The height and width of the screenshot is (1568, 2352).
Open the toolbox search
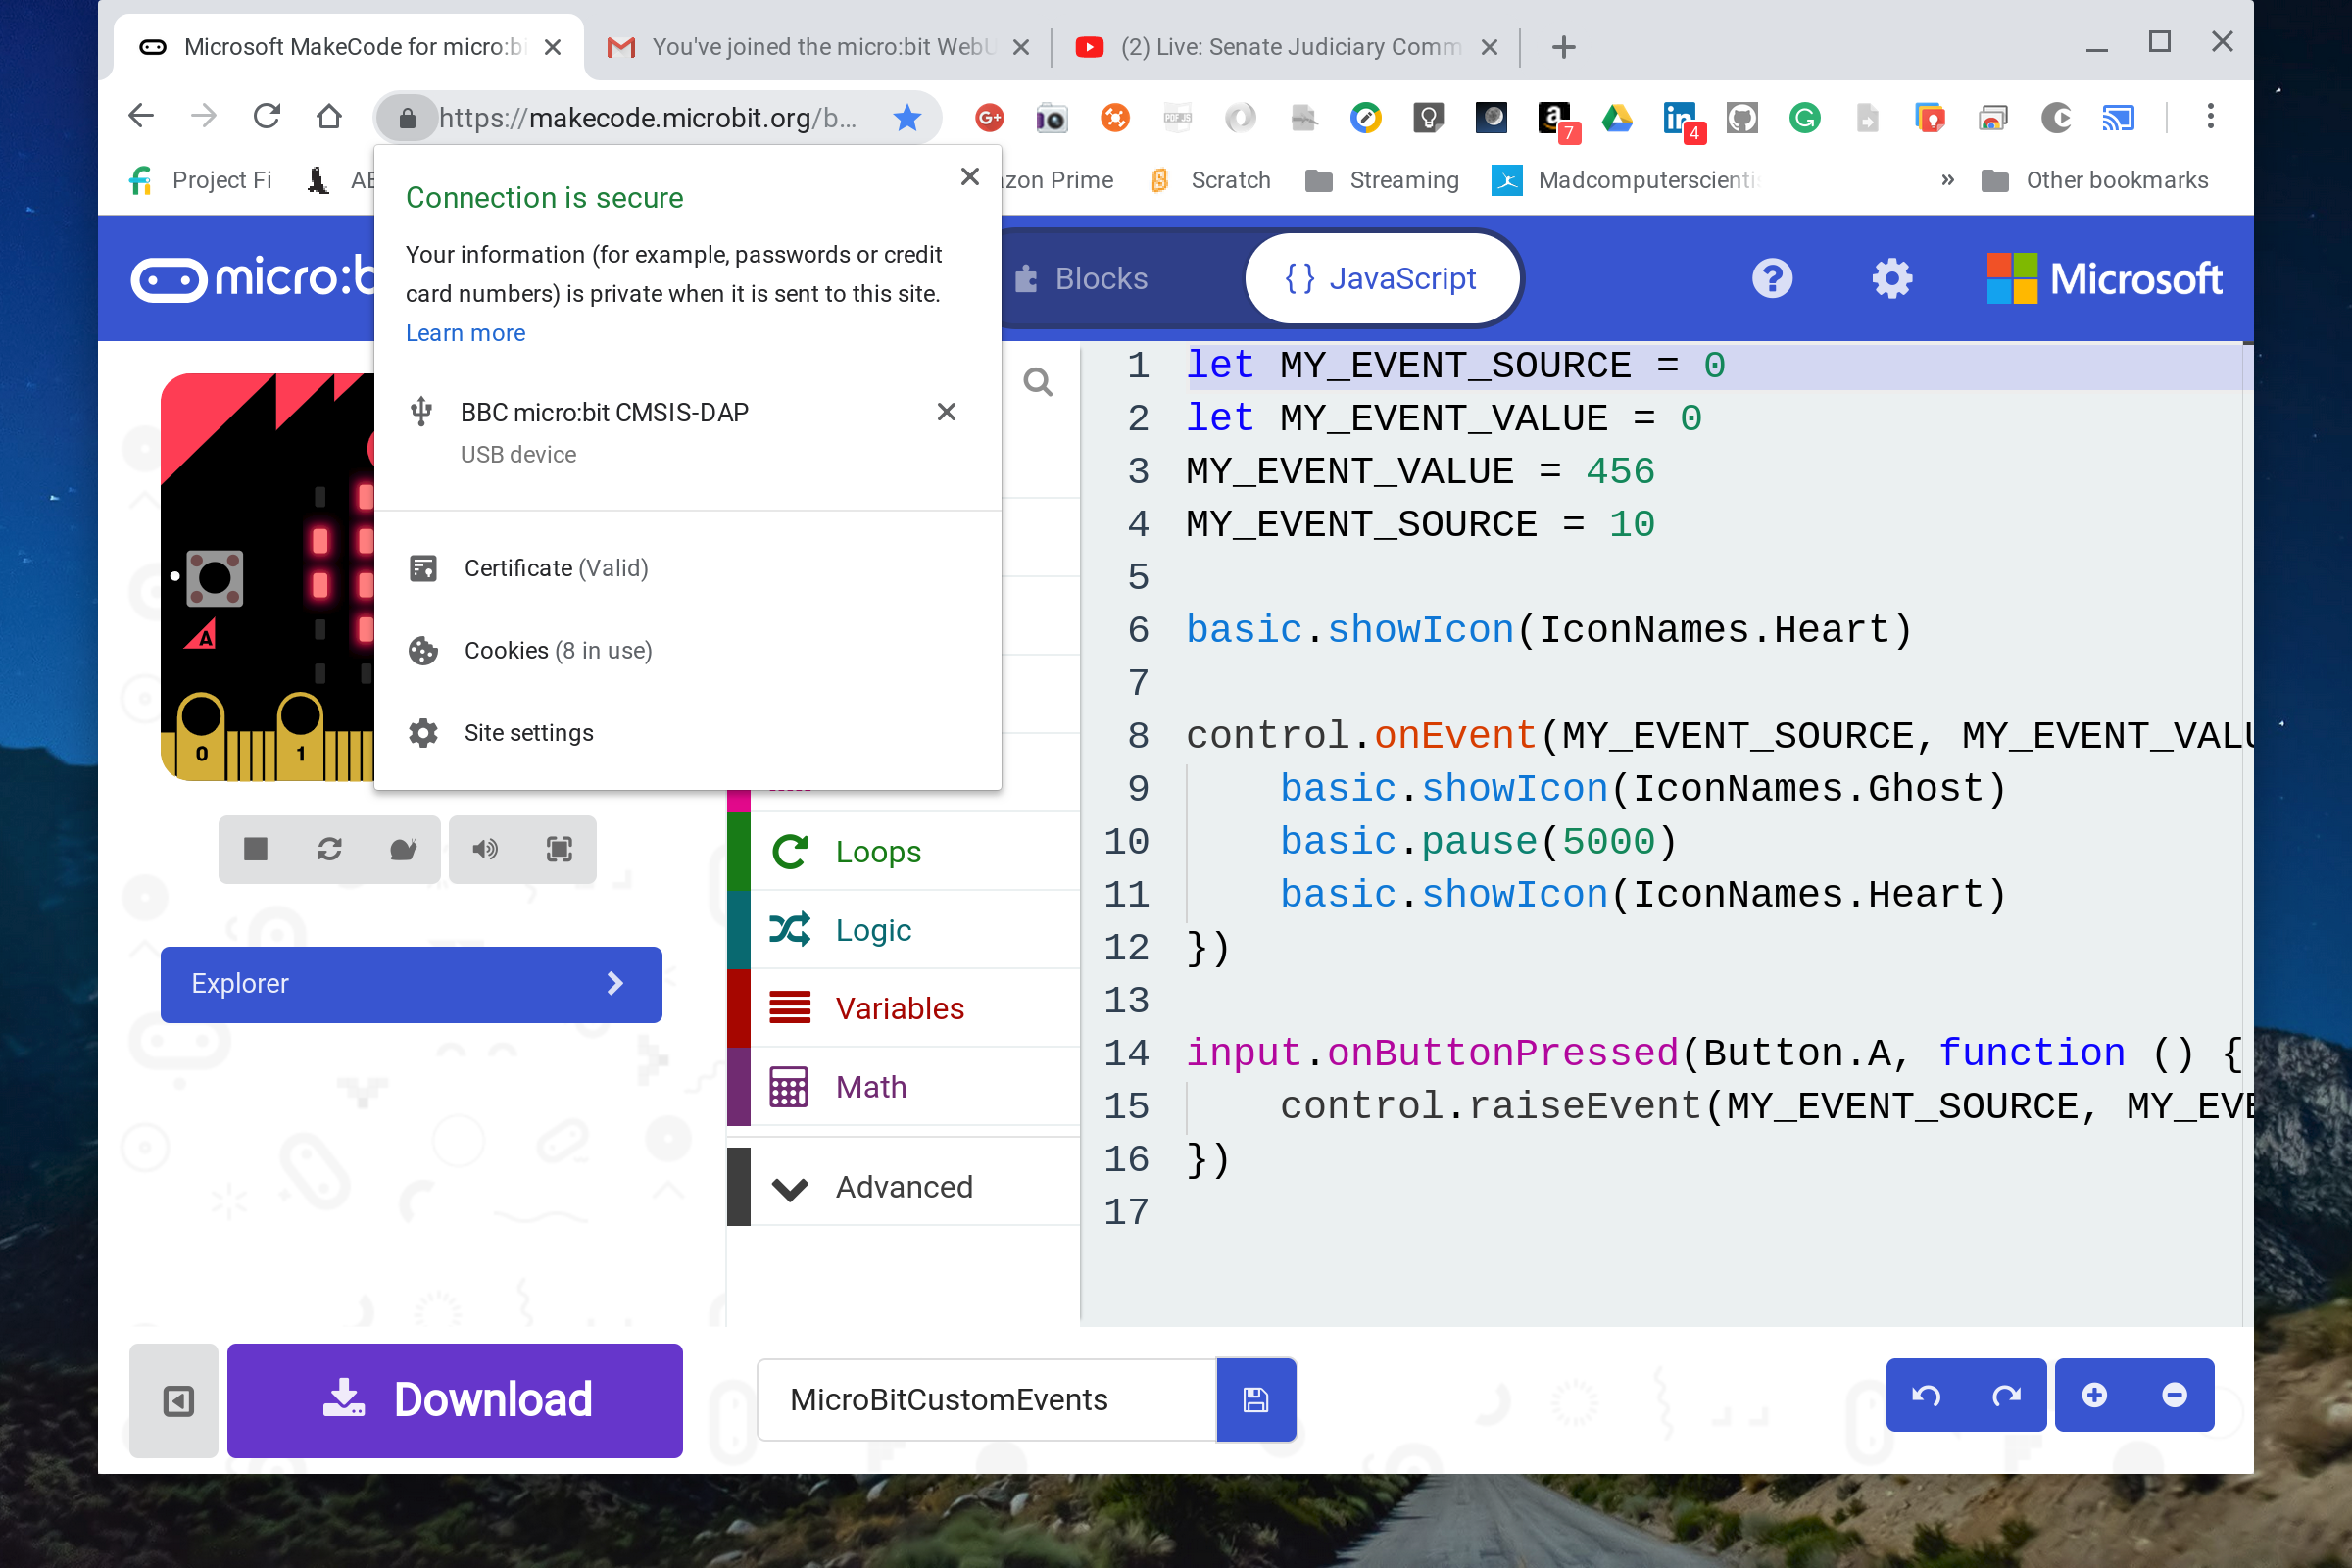[1038, 382]
